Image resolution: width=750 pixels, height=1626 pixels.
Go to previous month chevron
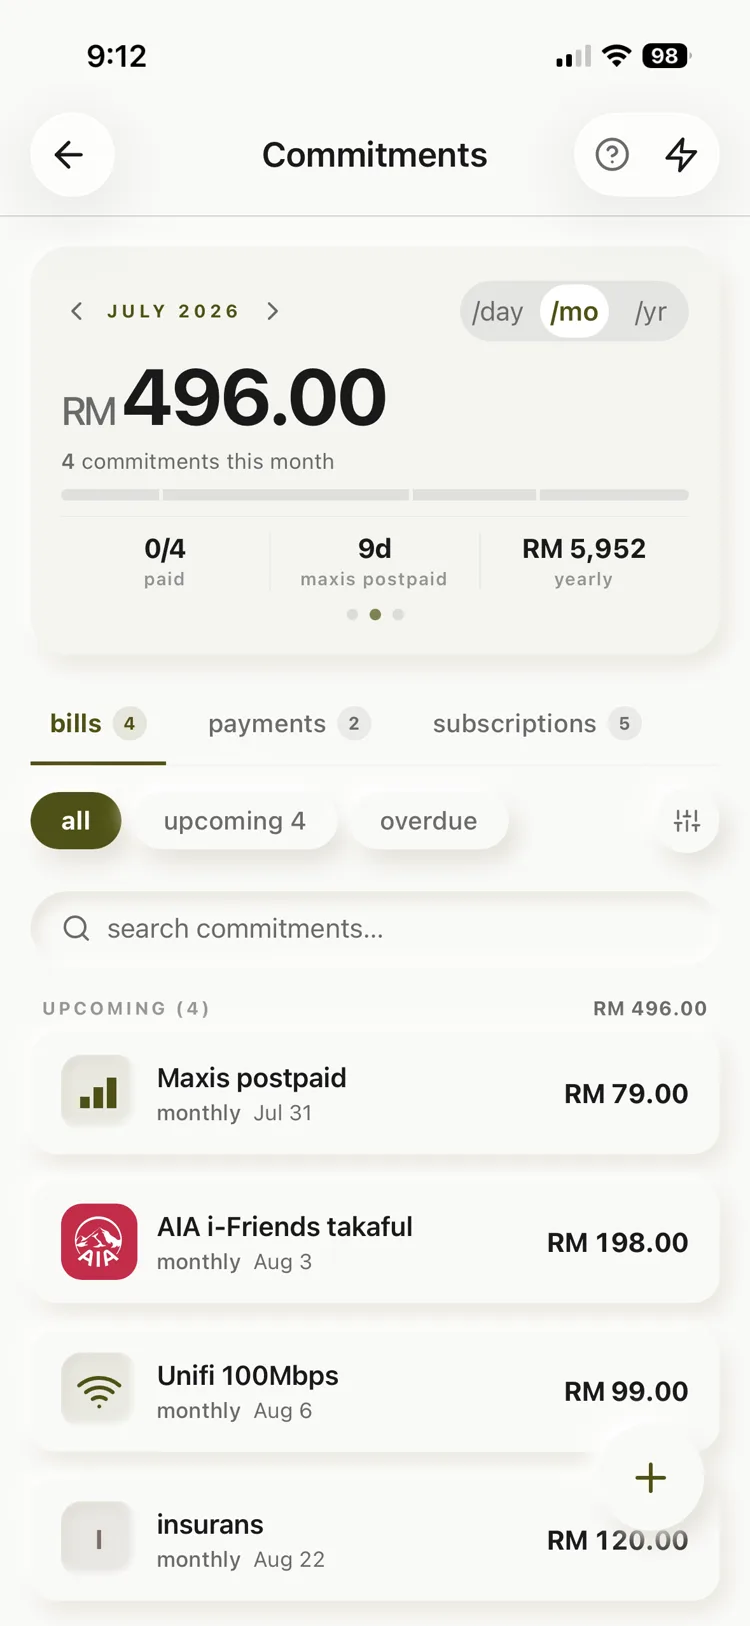77,311
